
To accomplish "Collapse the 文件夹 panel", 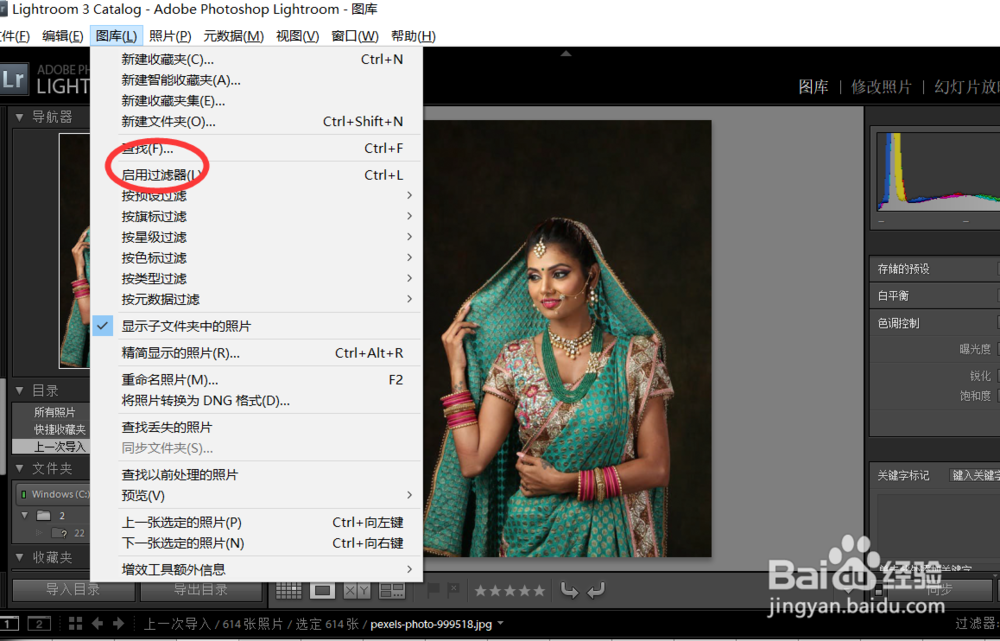I will click(x=19, y=469).
